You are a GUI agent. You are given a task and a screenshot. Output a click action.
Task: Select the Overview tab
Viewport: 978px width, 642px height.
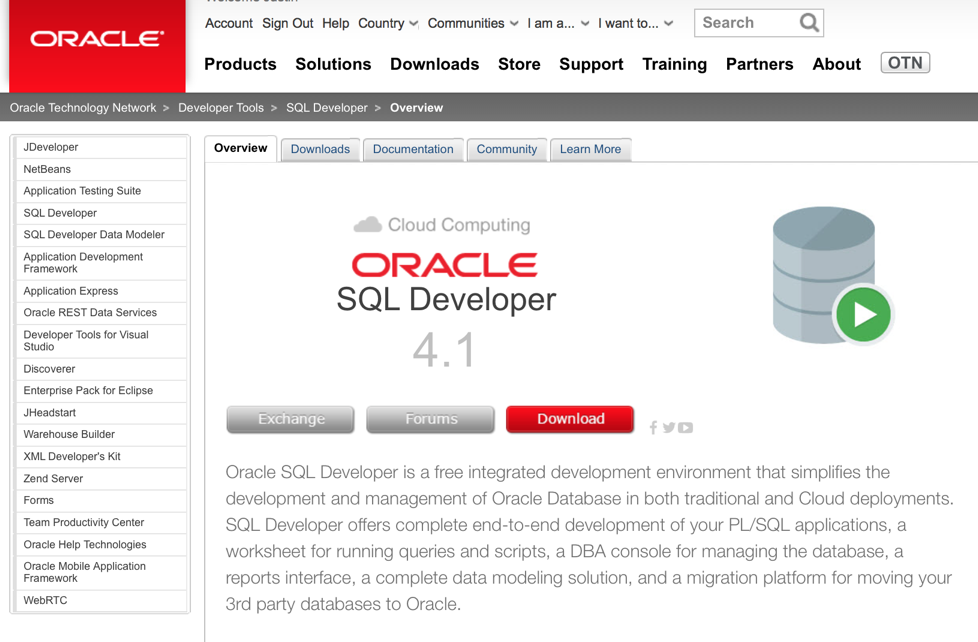point(241,148)
